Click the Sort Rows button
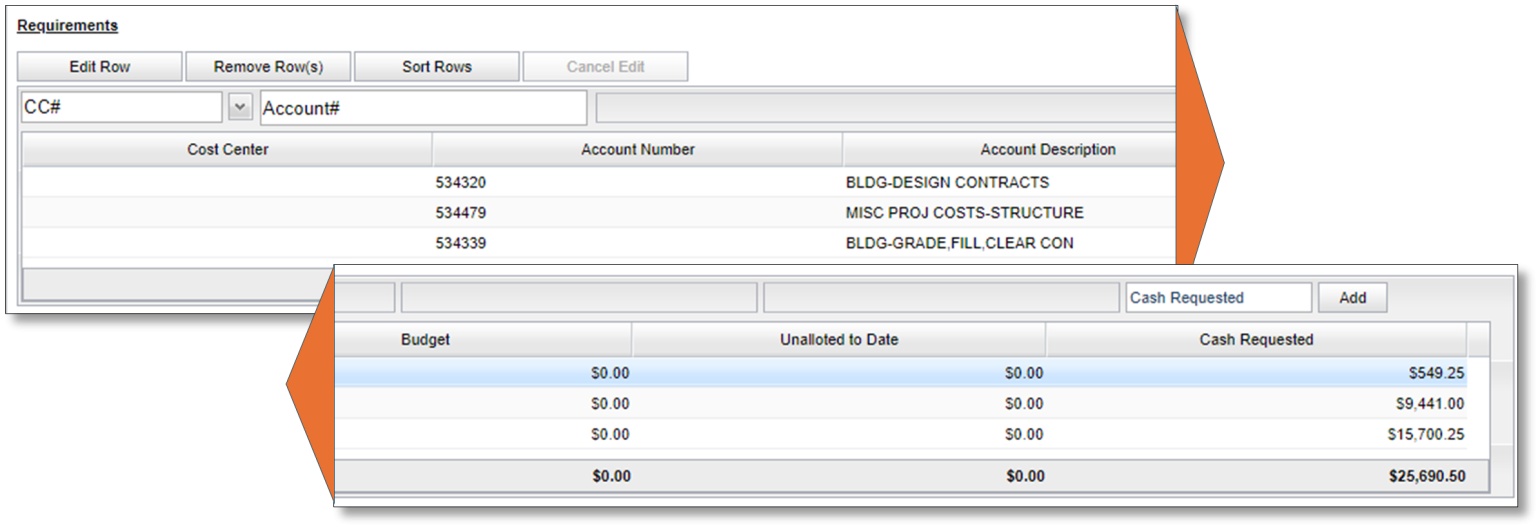This screenshot has height=529, width=1540. pos(437,67)
